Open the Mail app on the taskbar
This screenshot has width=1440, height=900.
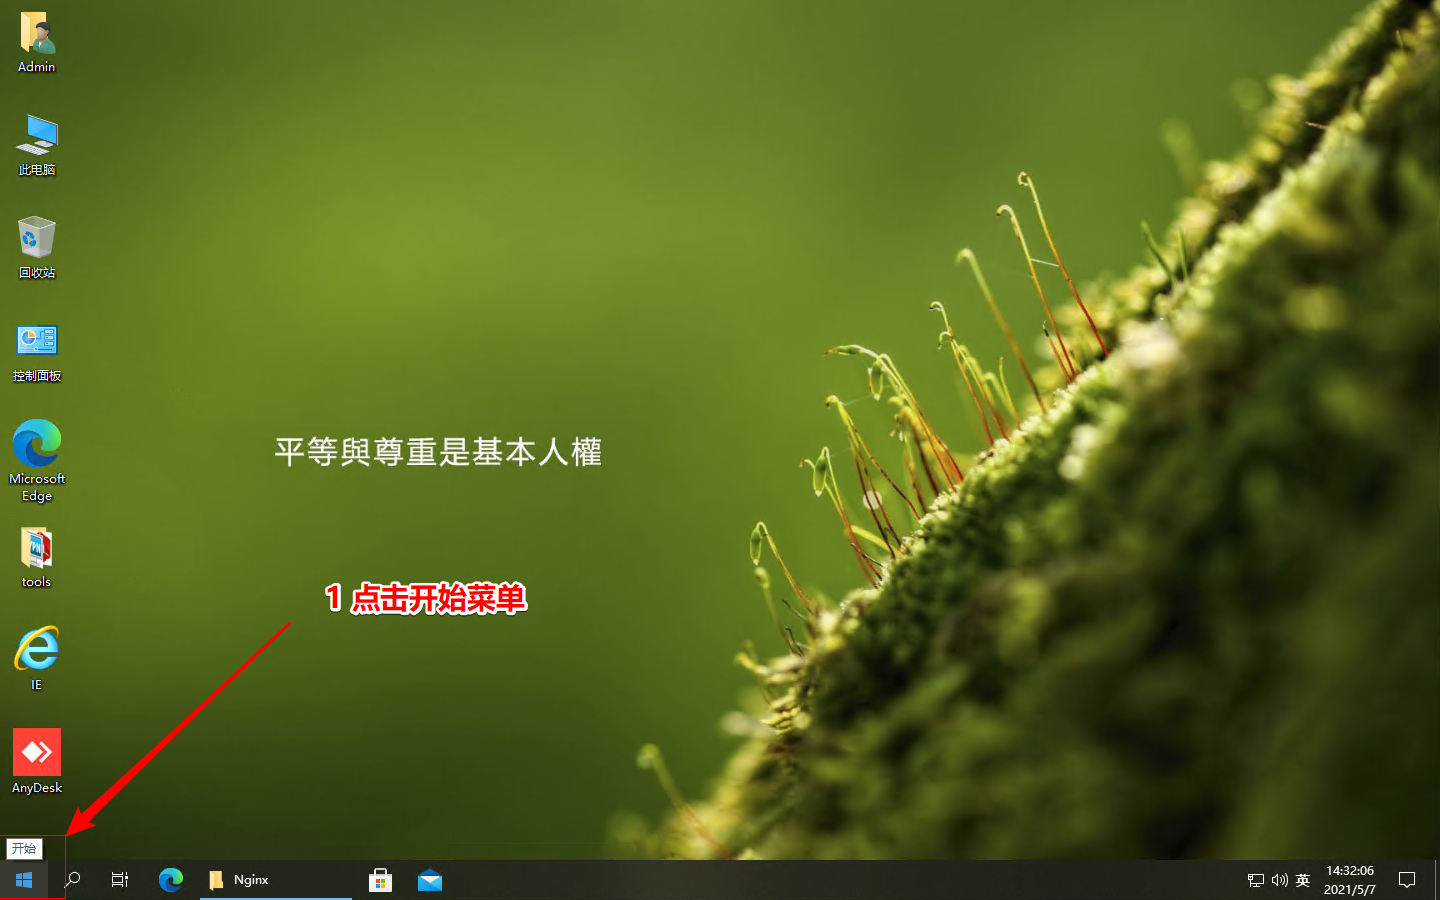430,880
